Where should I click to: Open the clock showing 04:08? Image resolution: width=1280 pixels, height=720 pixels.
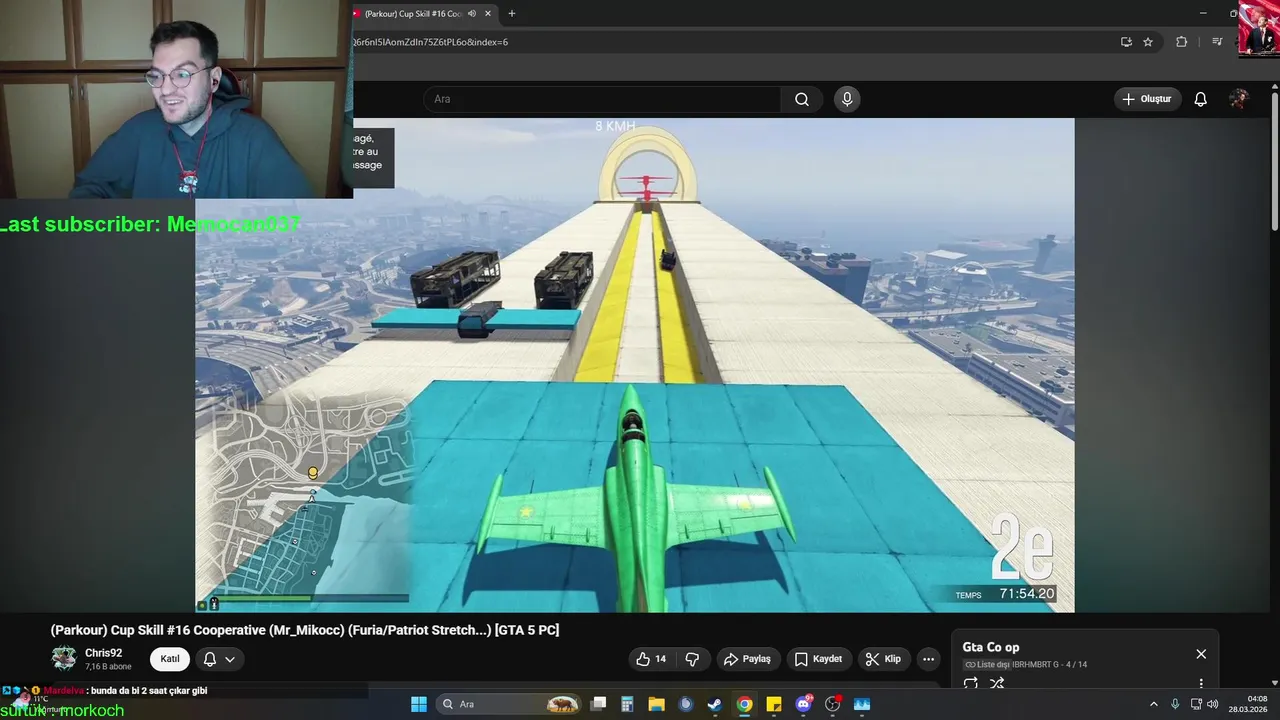1247,704
